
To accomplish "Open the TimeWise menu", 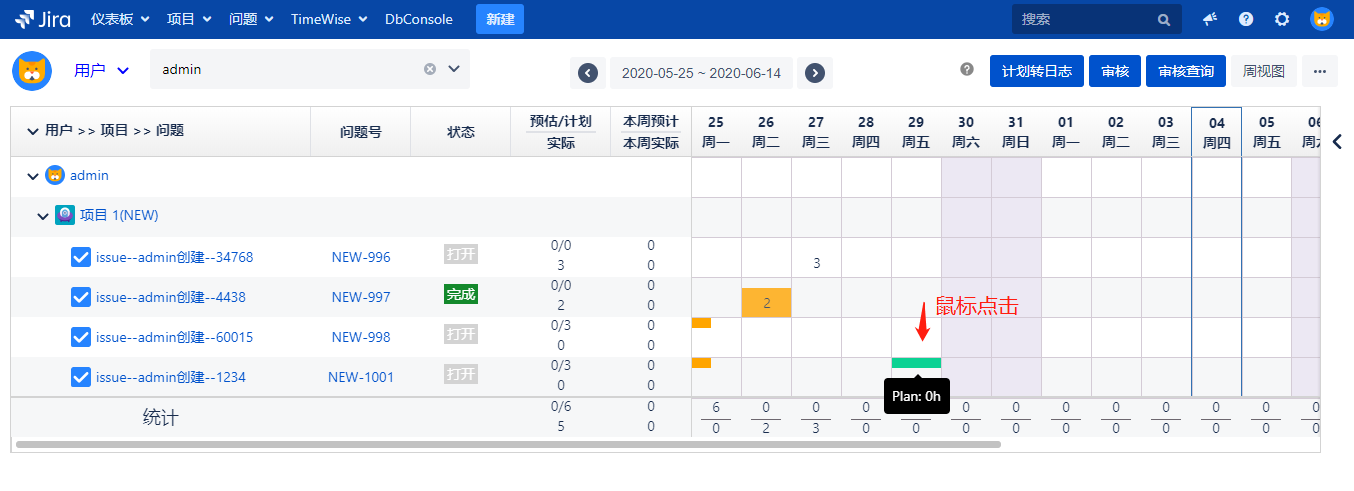I will tap(329, 19).
